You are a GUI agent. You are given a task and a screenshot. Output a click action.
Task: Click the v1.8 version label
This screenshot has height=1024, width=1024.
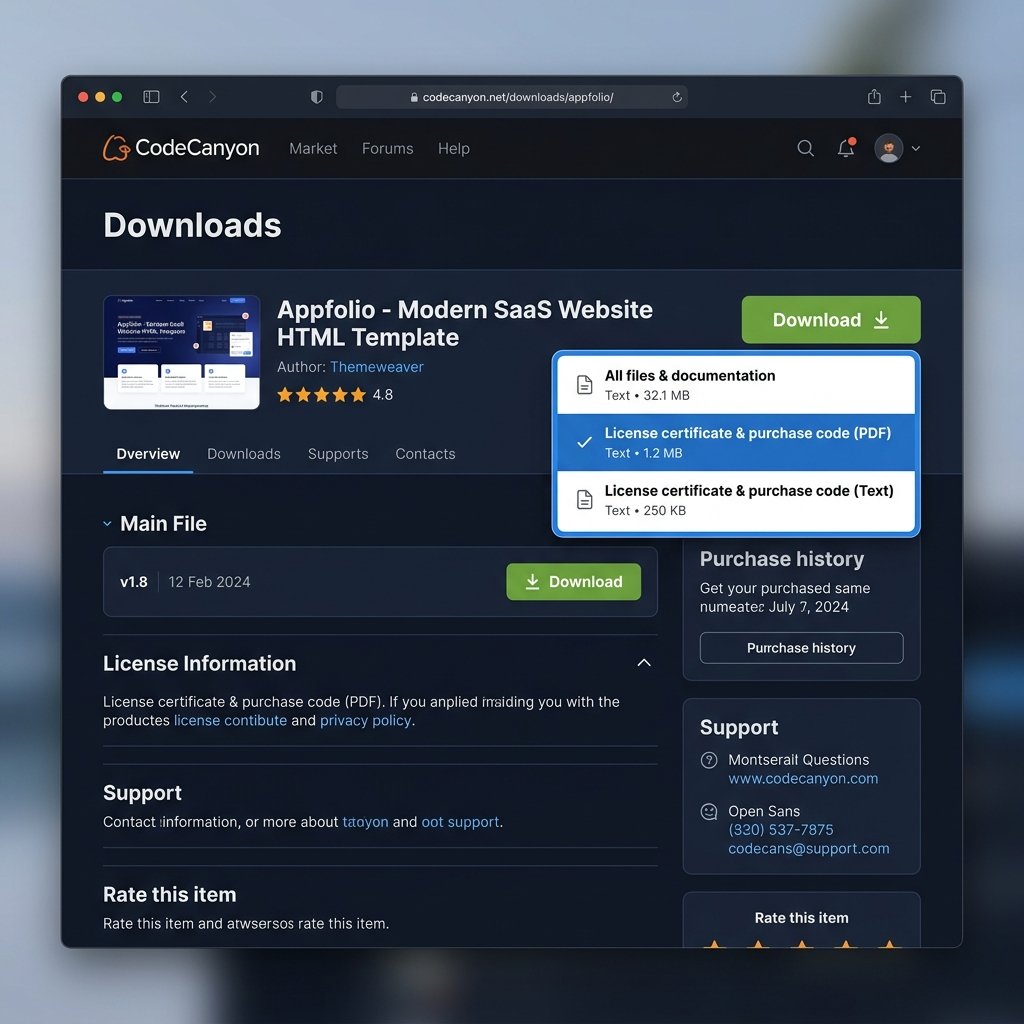134,582
